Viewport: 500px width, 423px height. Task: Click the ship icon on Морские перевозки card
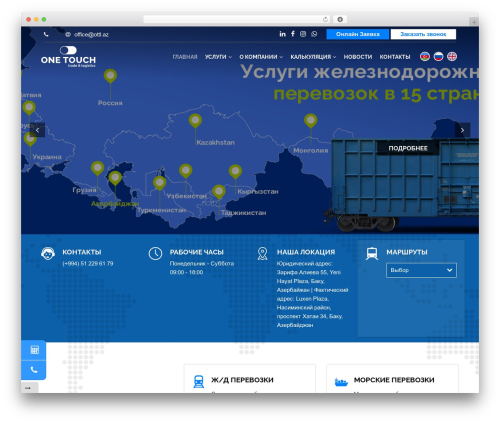[x=341, y=382]
